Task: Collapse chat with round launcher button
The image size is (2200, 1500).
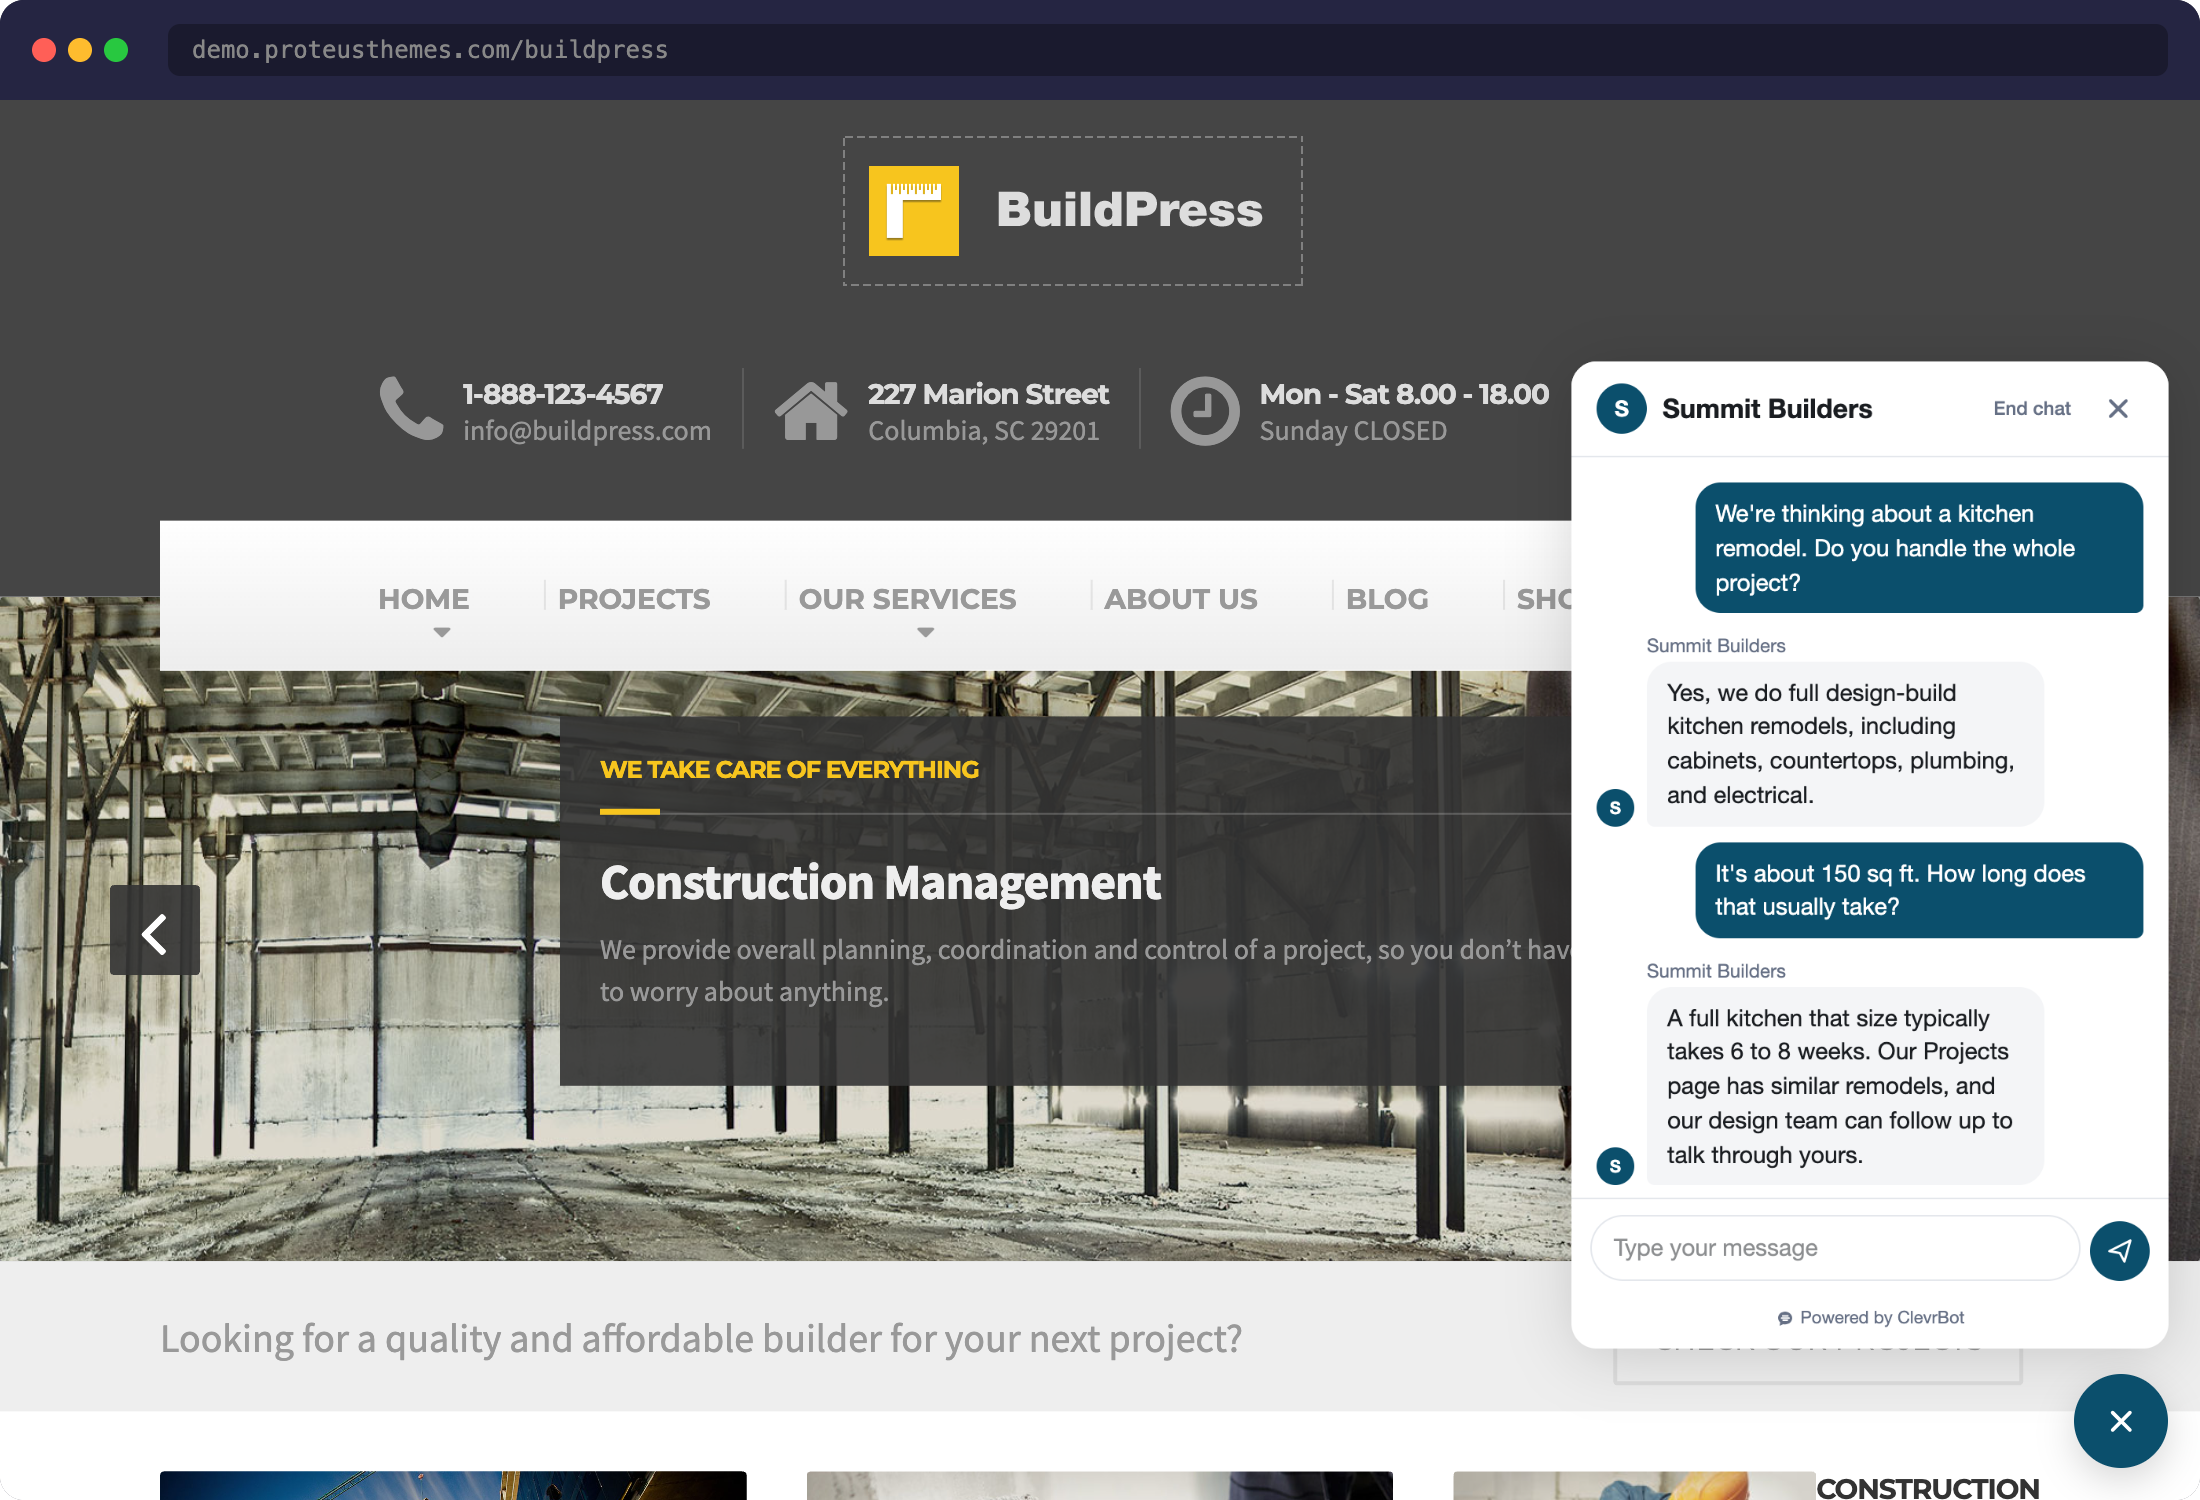Action: click(2120, 1420)
